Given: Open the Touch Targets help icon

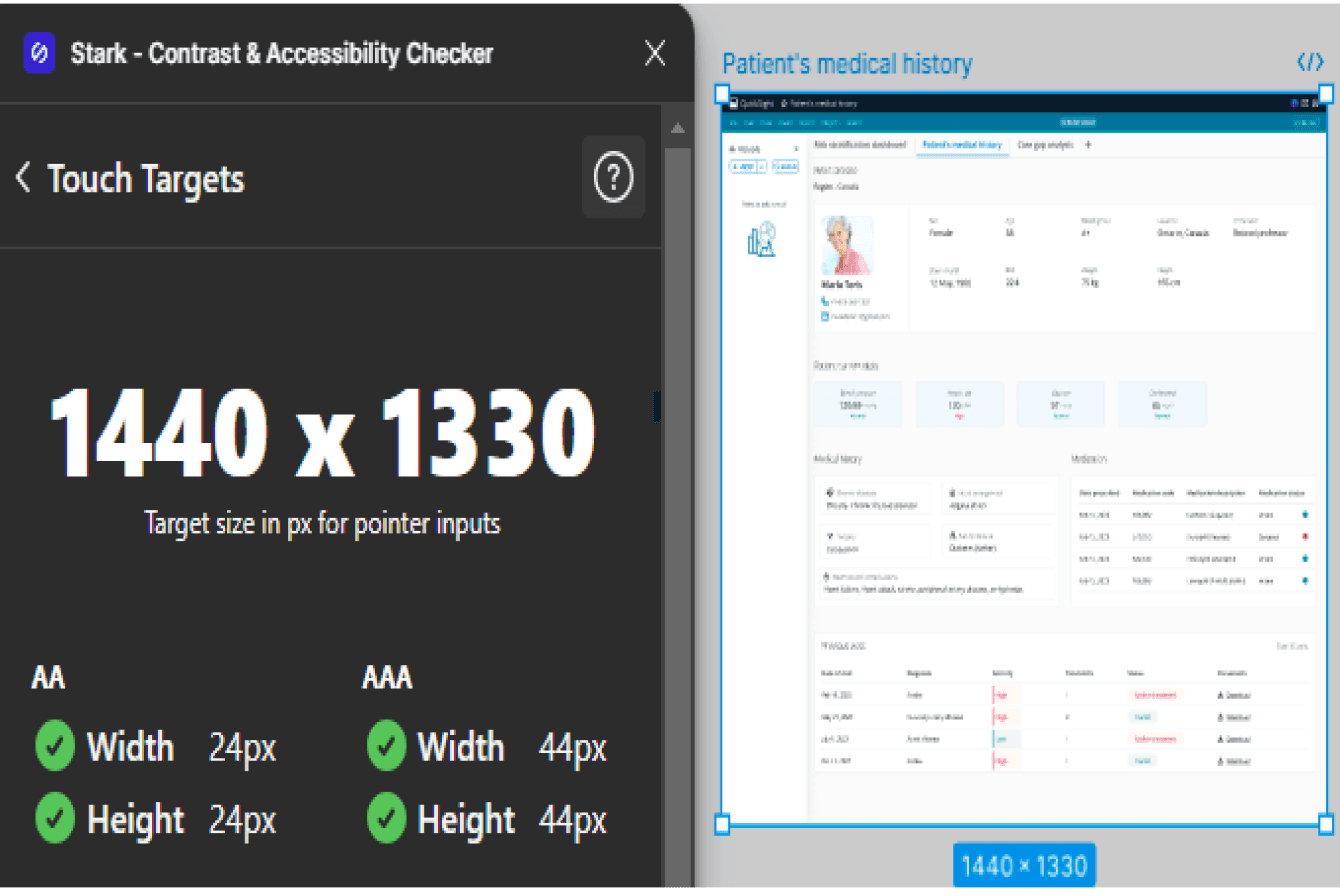Looking at the screenshot, I should [613, 178].
